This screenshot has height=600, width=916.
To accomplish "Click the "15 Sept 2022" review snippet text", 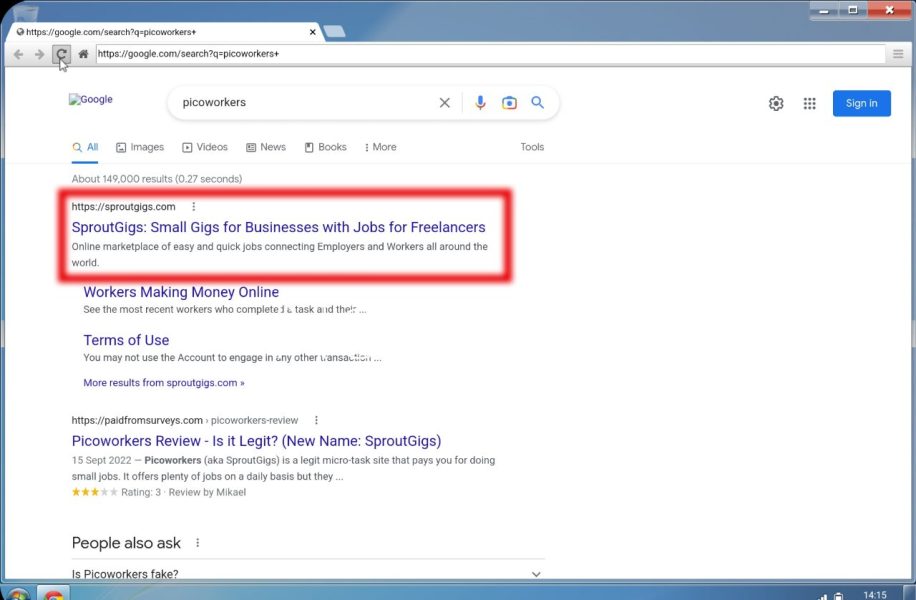I will (283, 469).
